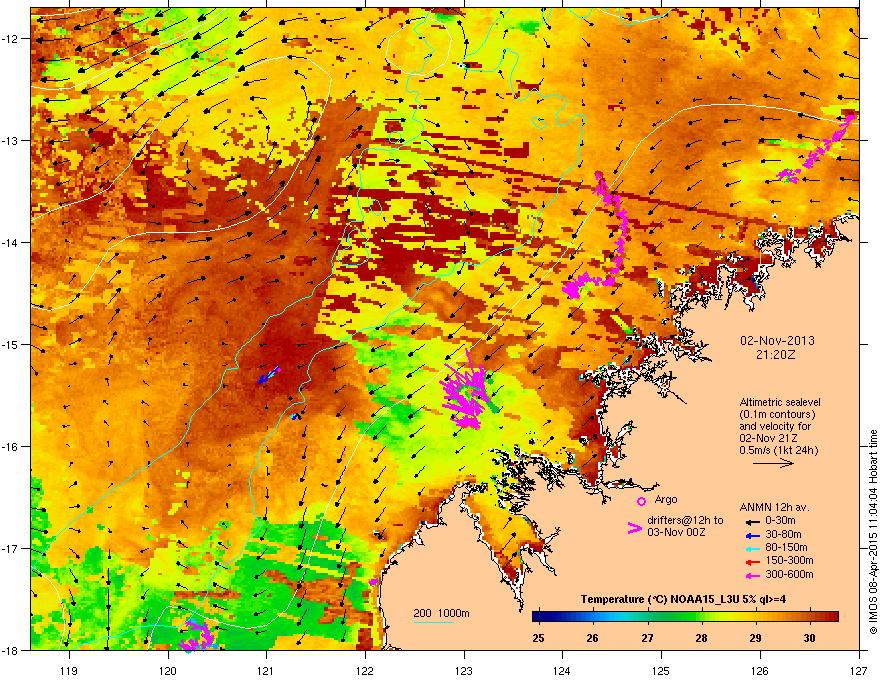Click the cyan 80-150m ANMN arrow
The width and height of the screenshot is (880, 680).
click(752, 548)
